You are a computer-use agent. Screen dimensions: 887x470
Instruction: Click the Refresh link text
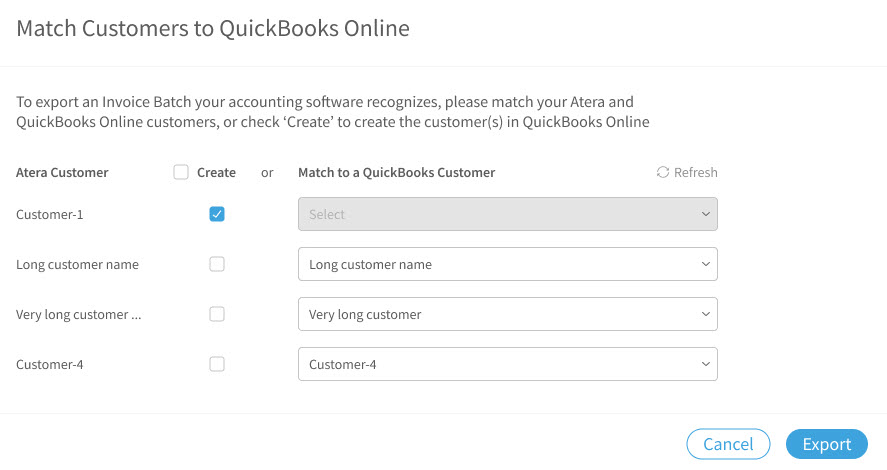point(695,172)
